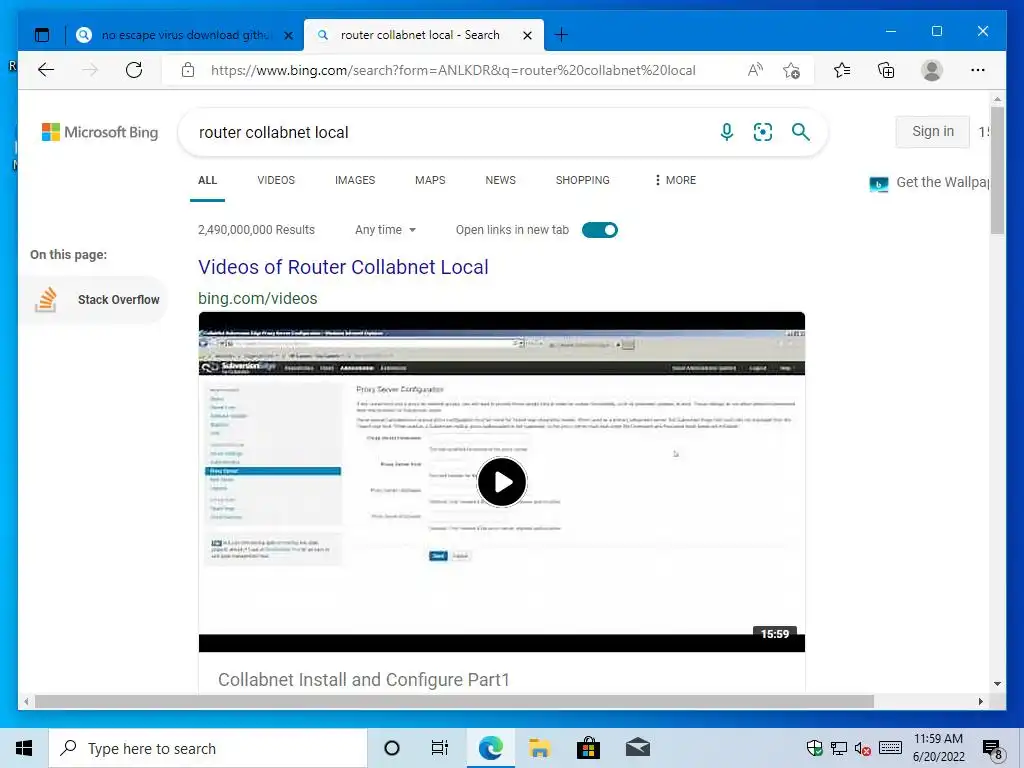The width and height of the screenshot is (1024, 768).
Task: Open Read aloud from address bar
Action: [755, 70]
